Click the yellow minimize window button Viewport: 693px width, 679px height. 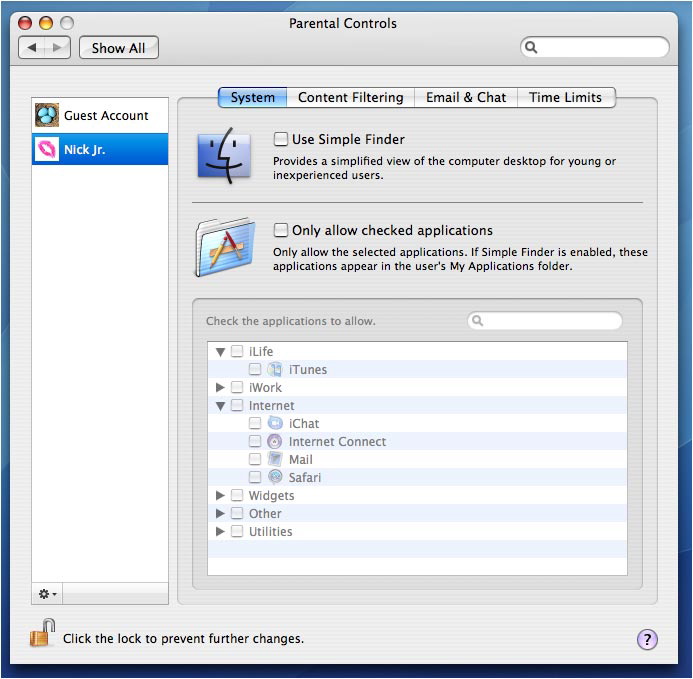46,23
